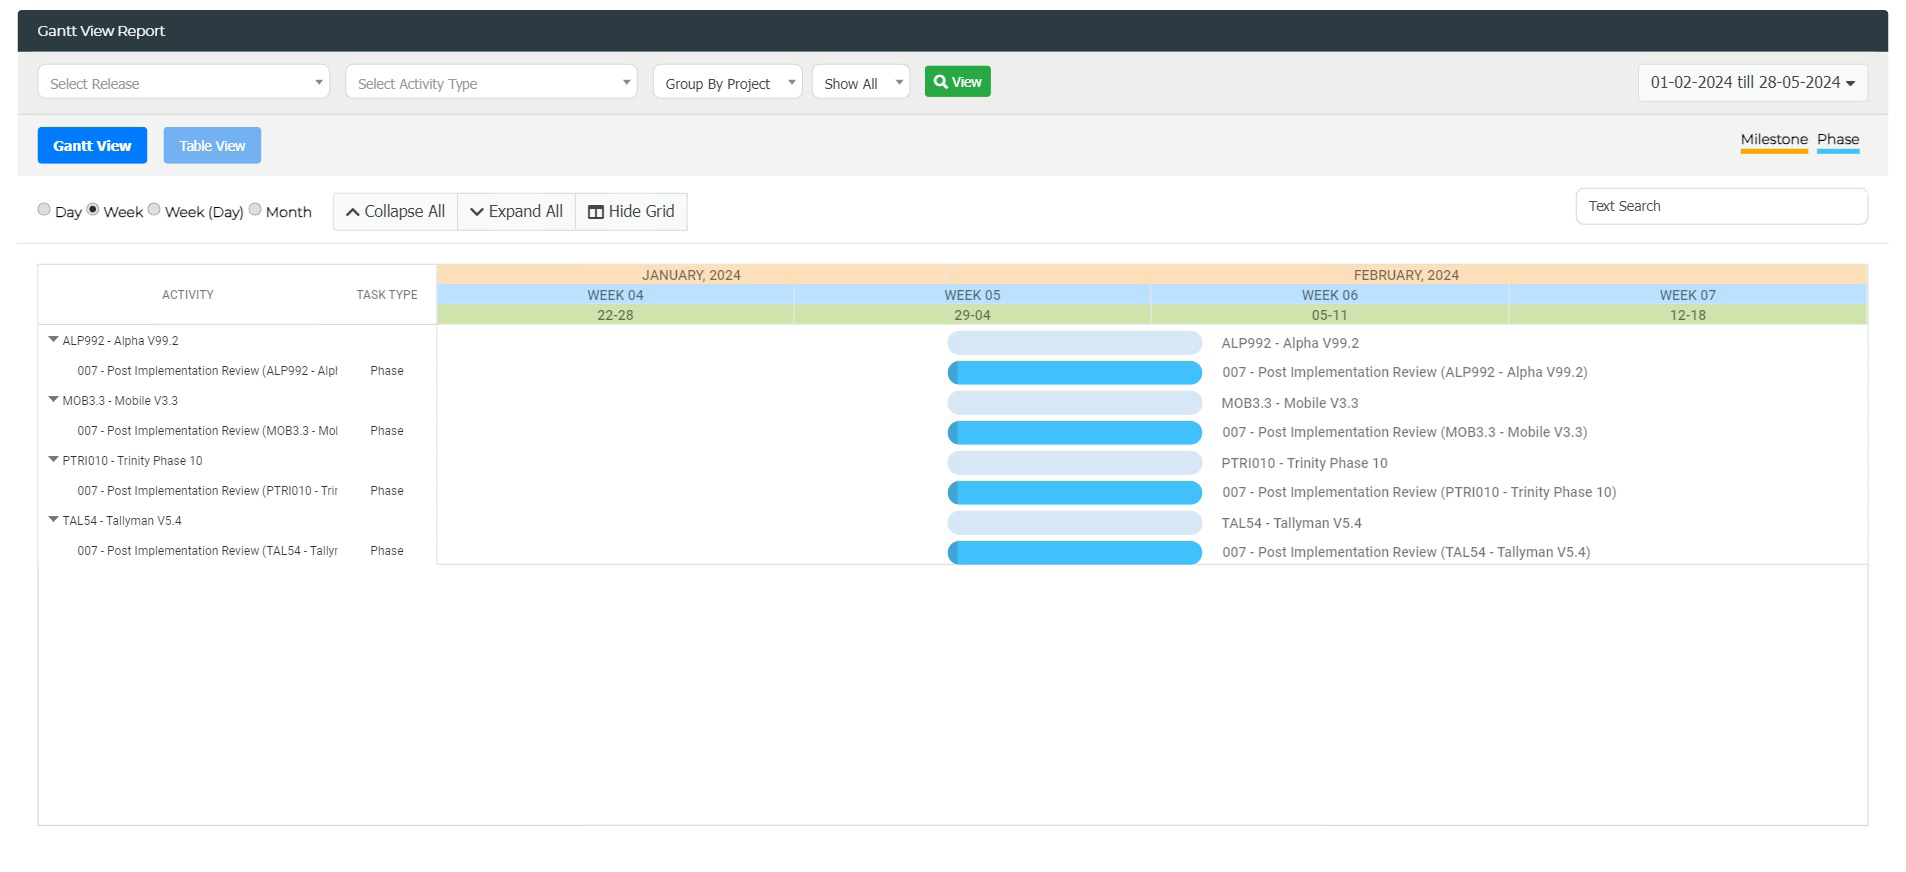Select the ALP992 Post Implementation Review row
This screenshot has width=1906, height=872.
tap(237, 371)
